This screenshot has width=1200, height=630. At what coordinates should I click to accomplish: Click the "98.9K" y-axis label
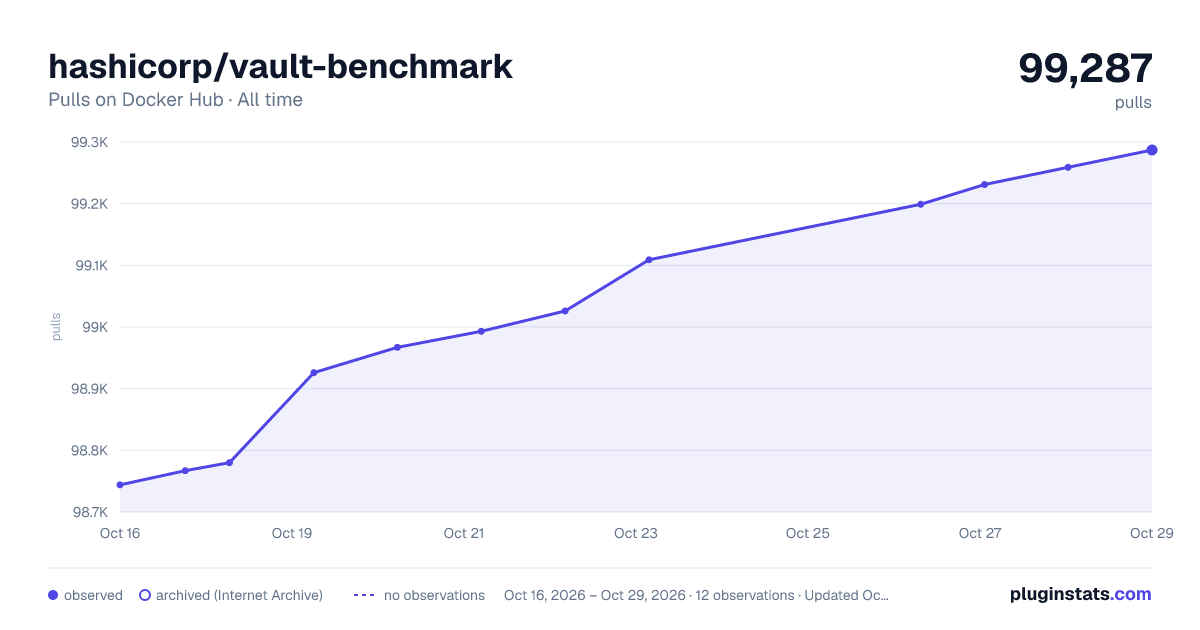pyautogui.click(x=89, y=389)
